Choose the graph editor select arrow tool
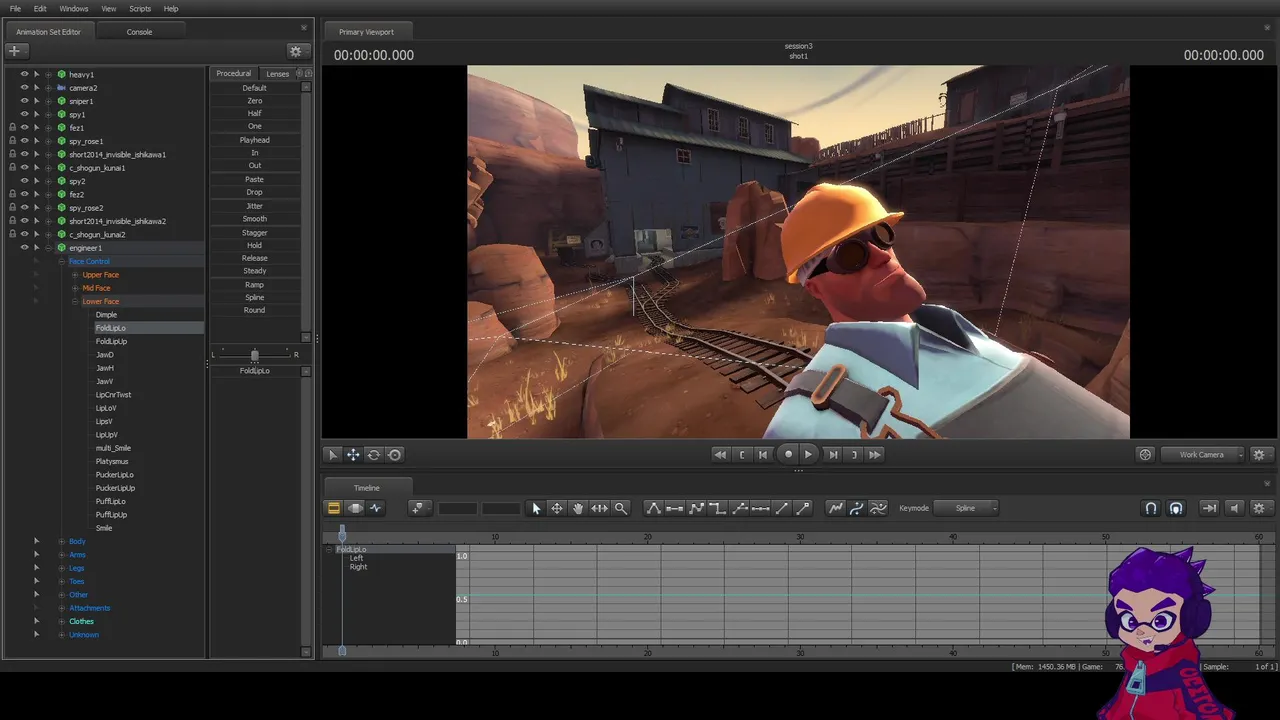The image size is (1280, 720). click(536, 508)
